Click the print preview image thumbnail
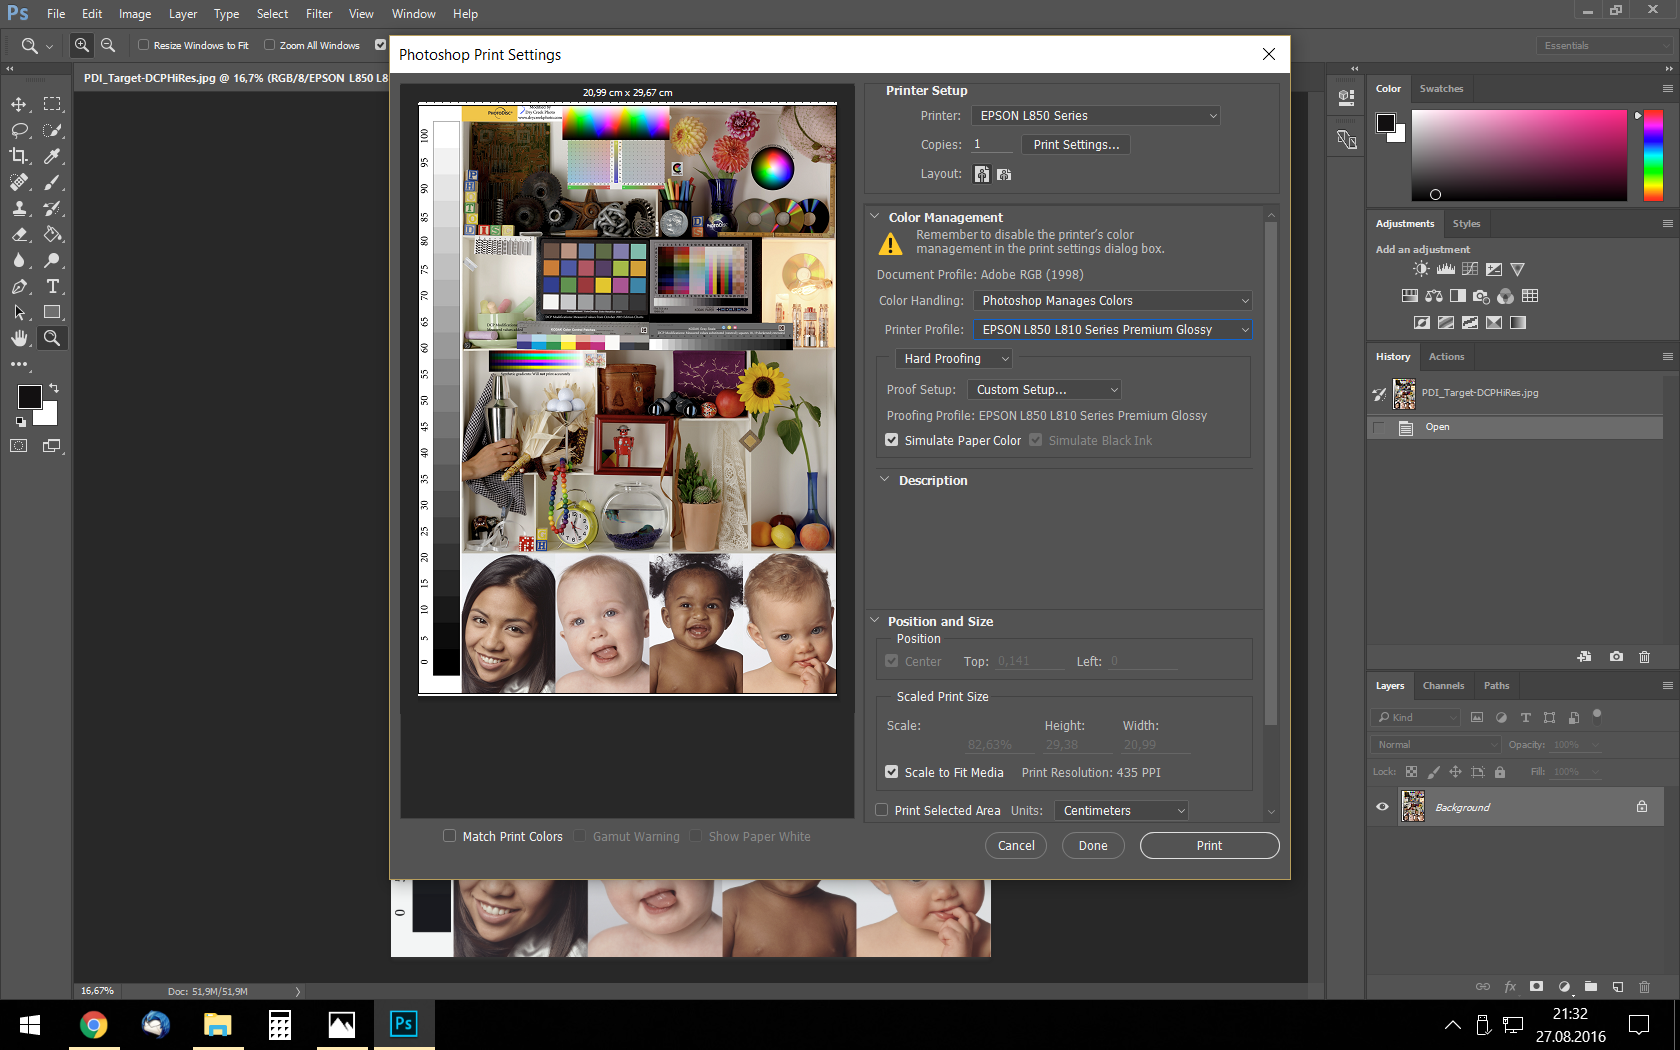This screenshot has width=1680, height=1050. (x=627, y=398)
